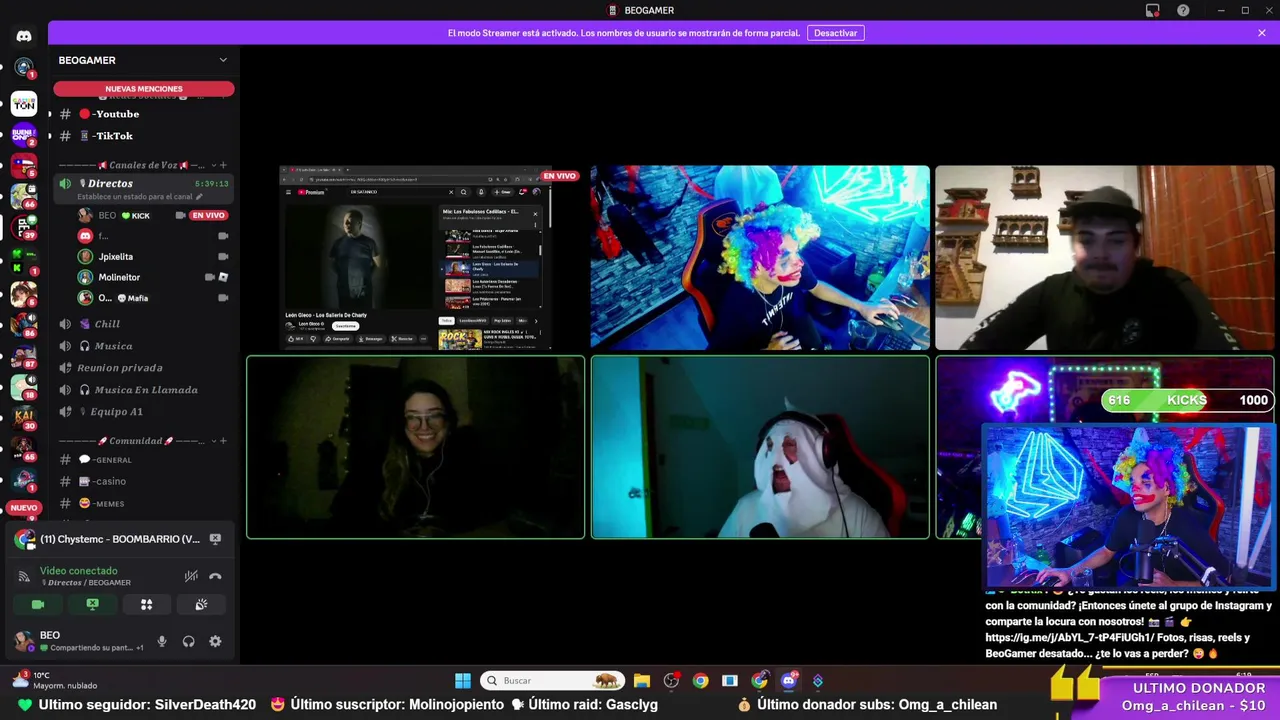Focus the smiling woman webcam tile
1280x720 pixels.
pos(415,448)
